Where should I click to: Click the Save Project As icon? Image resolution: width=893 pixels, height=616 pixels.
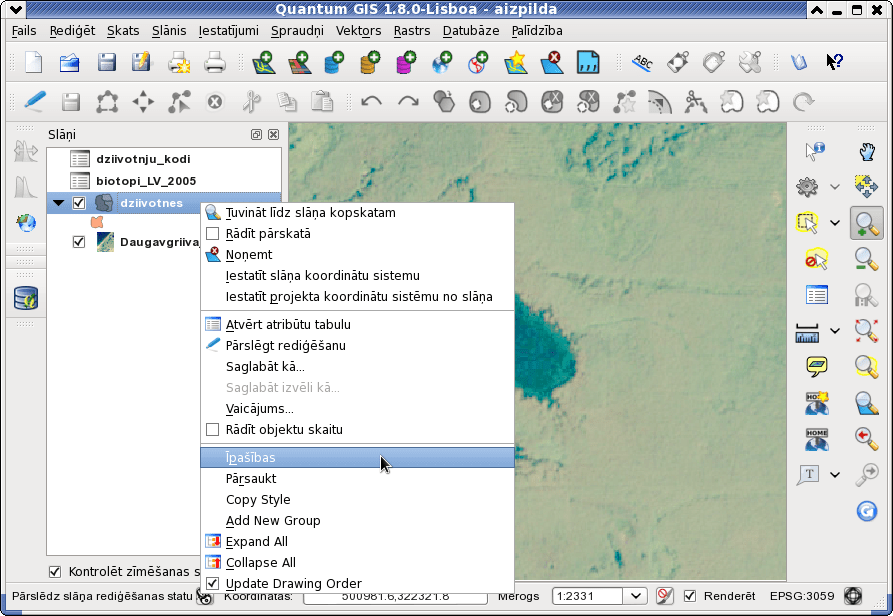141,62
